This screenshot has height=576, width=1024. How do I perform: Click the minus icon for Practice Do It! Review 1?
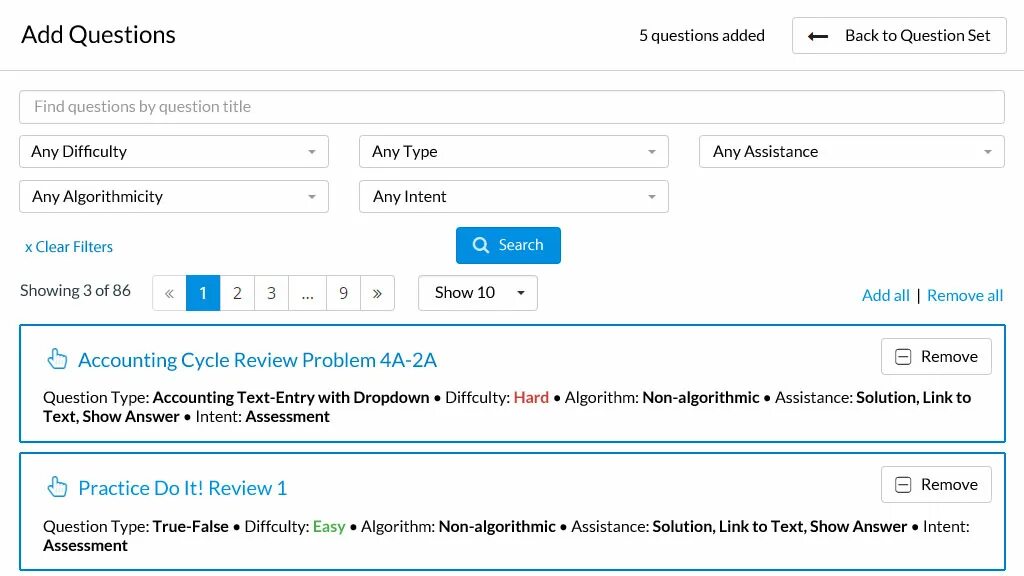(x=903, y=485)
